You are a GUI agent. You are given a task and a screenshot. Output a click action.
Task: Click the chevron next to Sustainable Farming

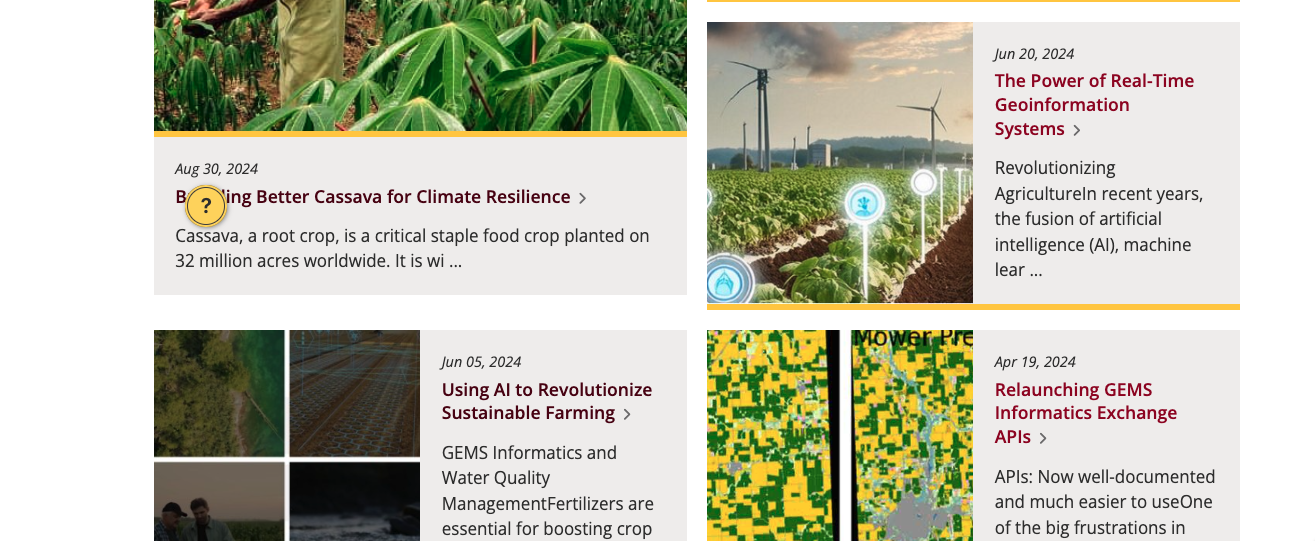627,414
